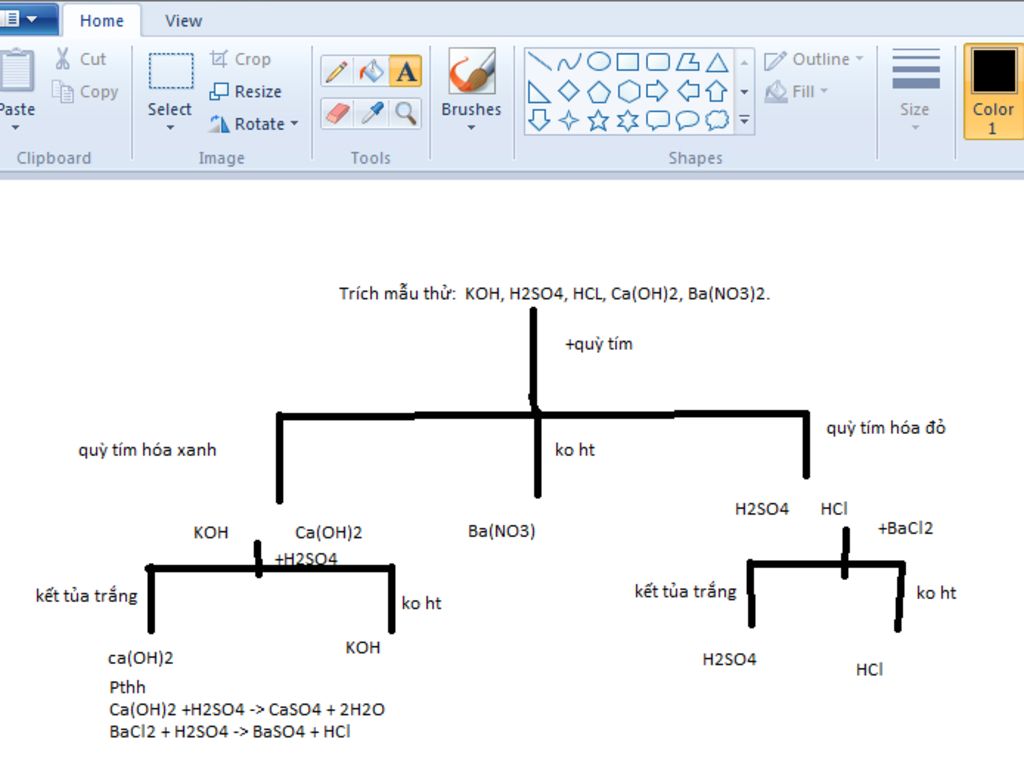The height and width of the screenshot is (764, 1024).
Task: Click the 'ca(OH)2' result label
Action: tap(140, 658)
